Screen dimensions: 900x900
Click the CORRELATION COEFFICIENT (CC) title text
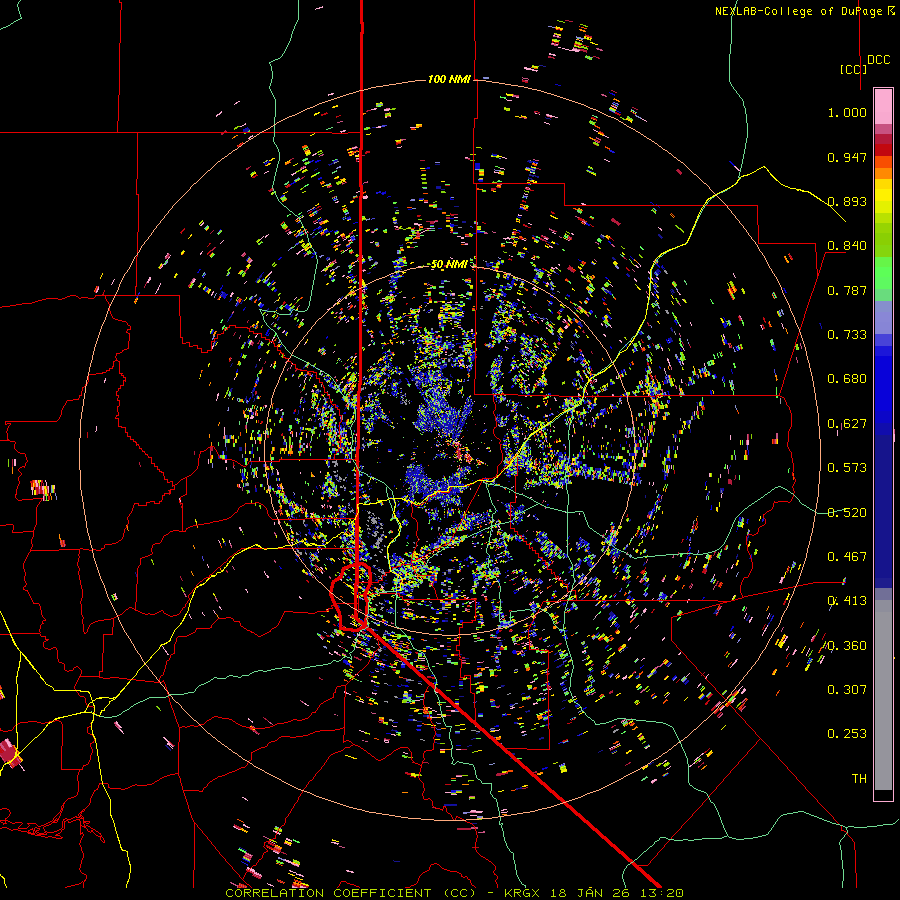pyautogui.click(x=351, y=893)
